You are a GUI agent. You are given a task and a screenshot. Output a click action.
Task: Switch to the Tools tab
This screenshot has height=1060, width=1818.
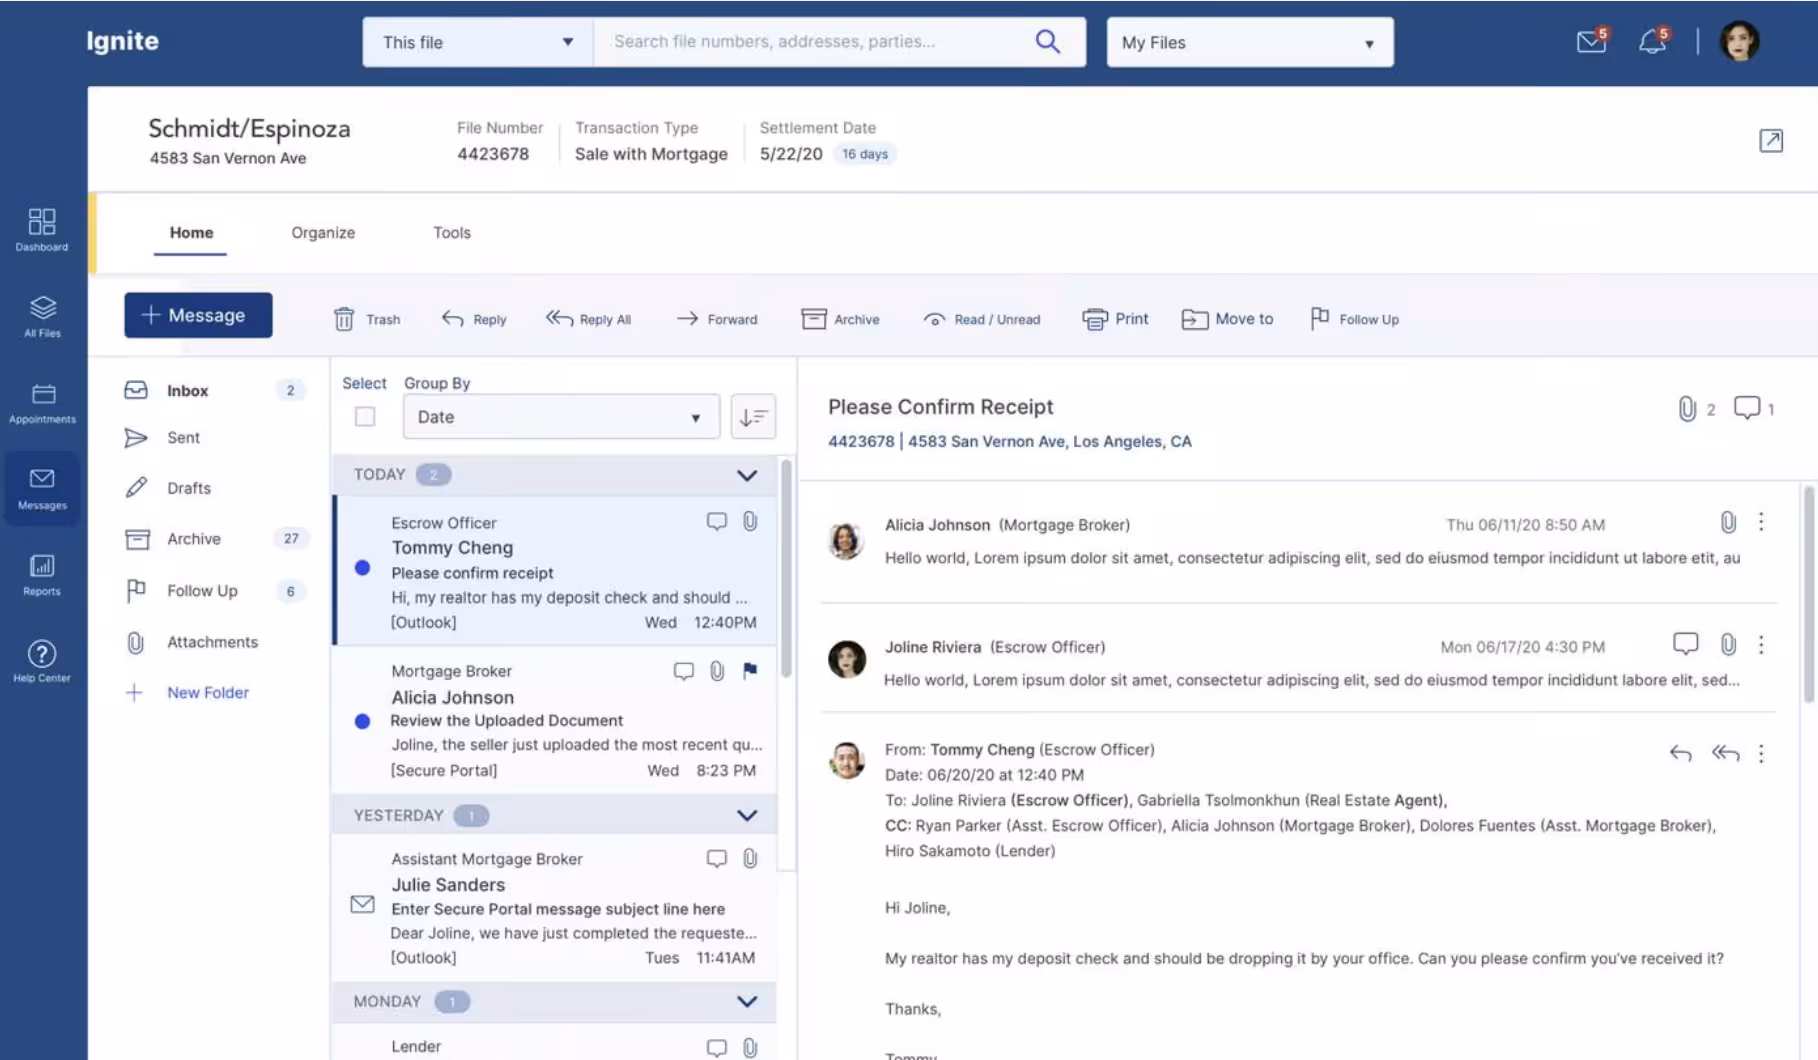[x=451, y=233]
